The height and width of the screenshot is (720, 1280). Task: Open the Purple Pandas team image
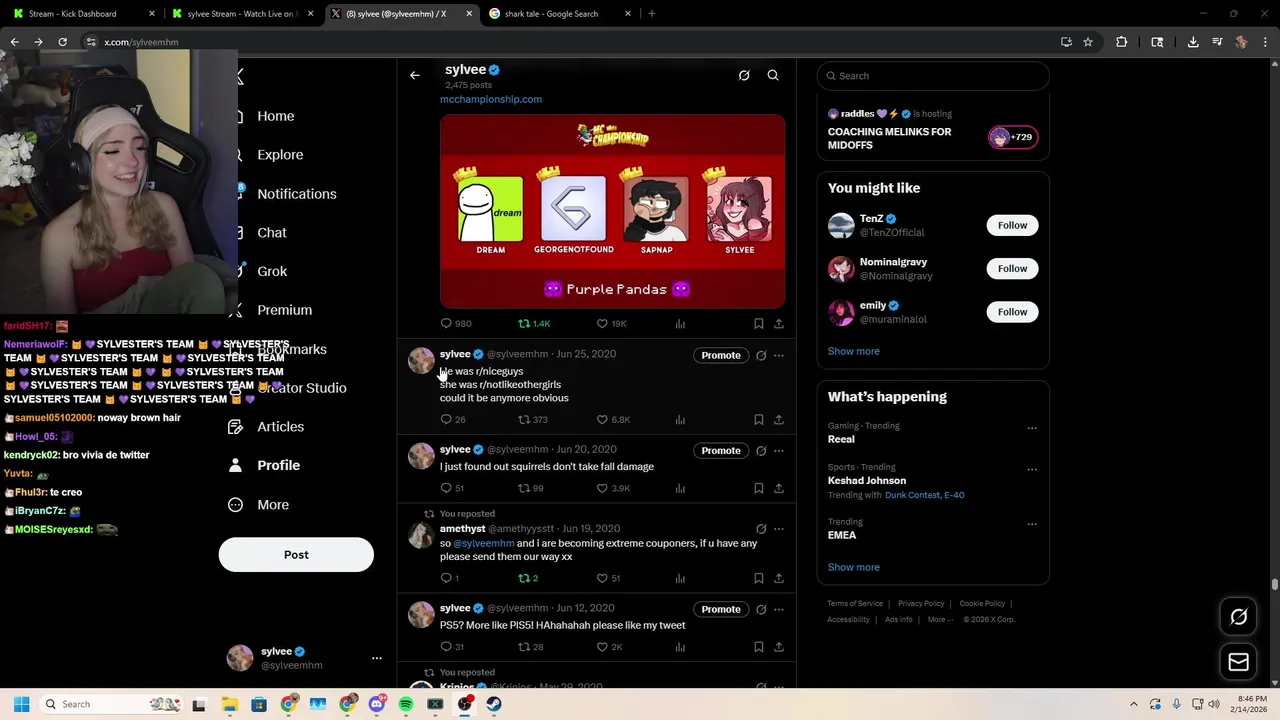click(x=612, y=211)
